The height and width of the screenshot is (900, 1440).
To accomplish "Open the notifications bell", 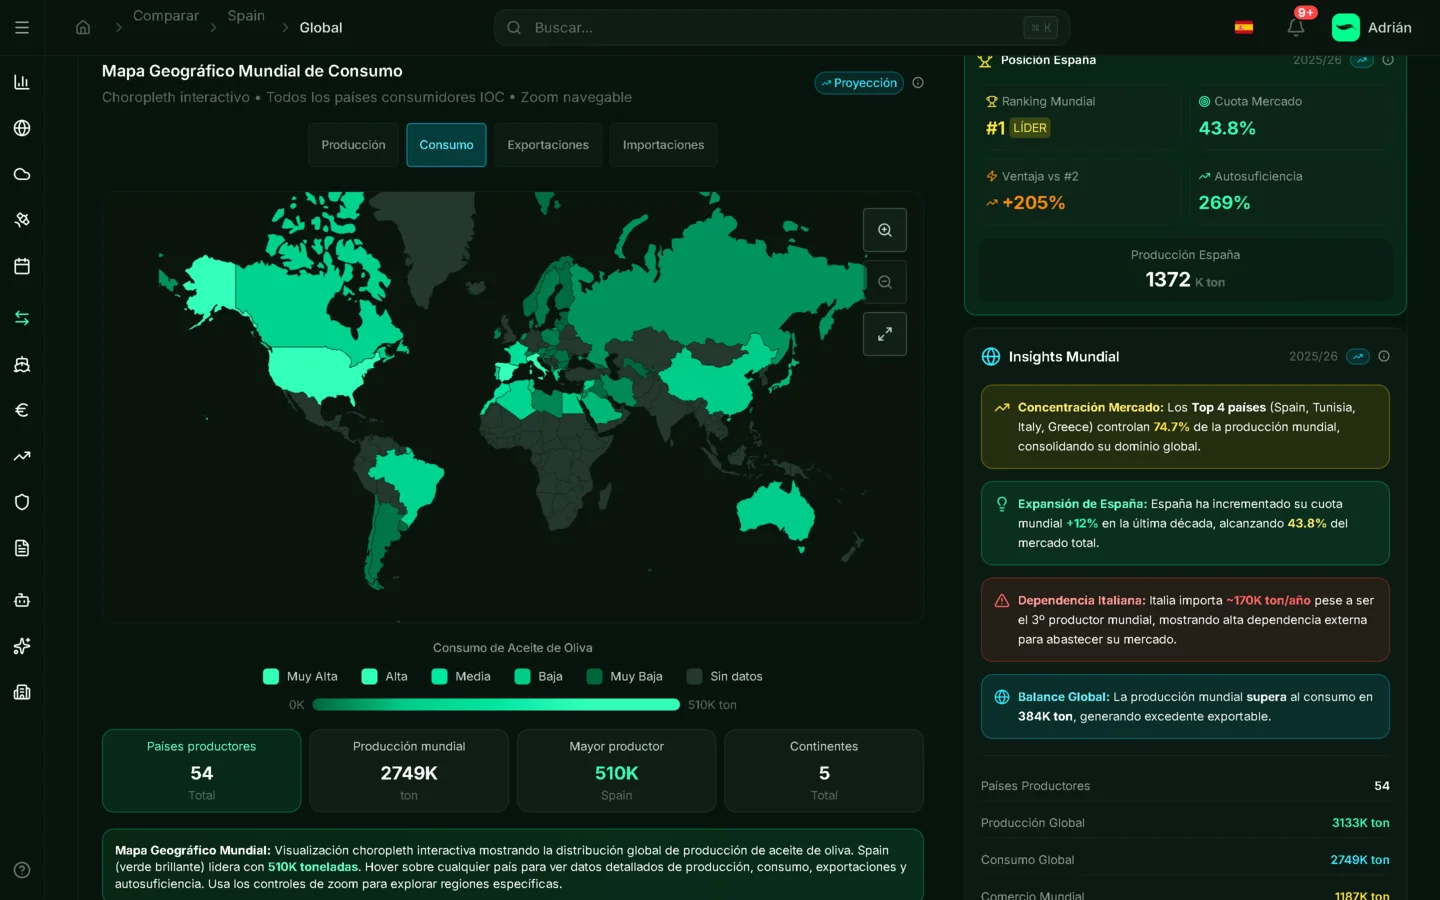I will [1296, 27].
